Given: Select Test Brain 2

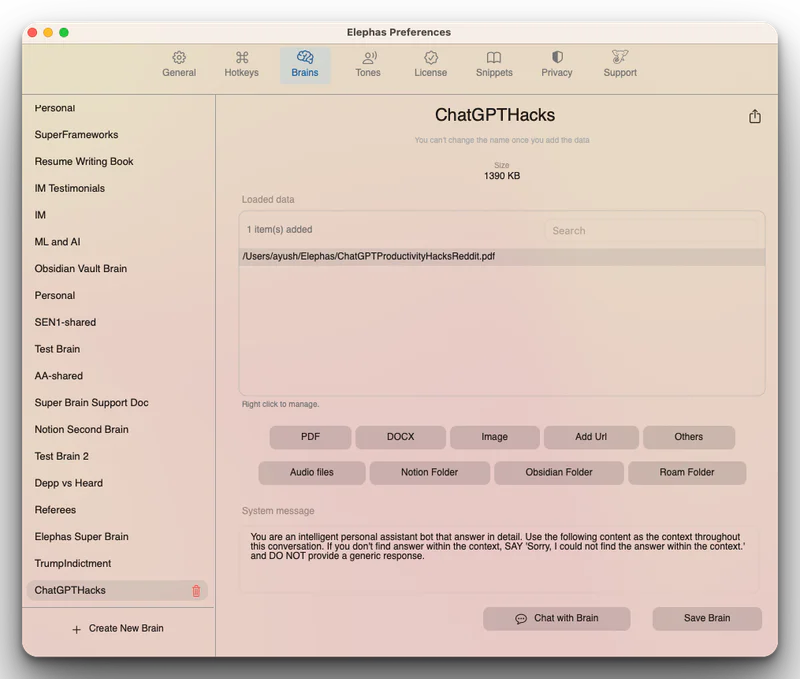Looking at the screenshot, I should 61,456.
